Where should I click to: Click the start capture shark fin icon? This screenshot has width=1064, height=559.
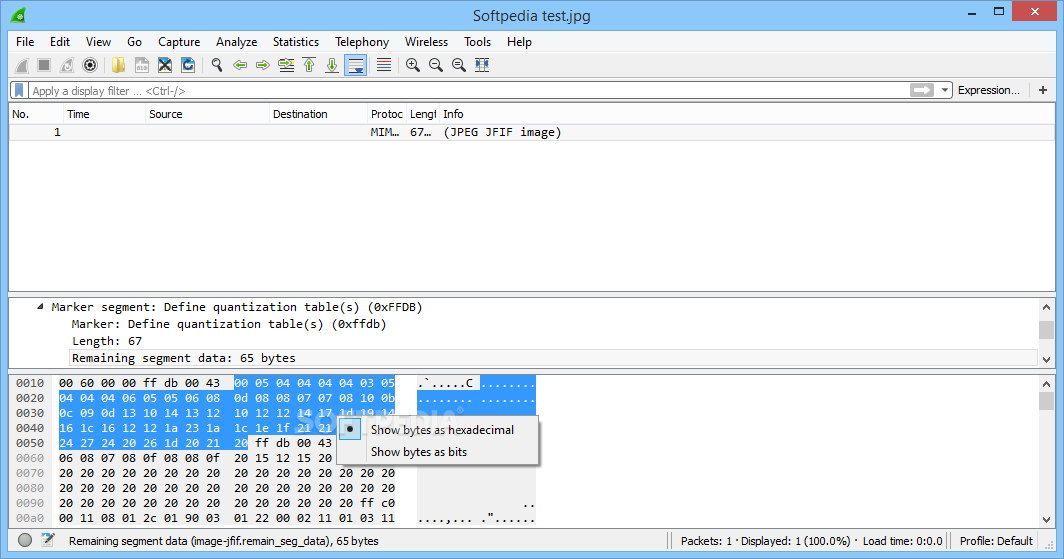[x=22, y=65]
